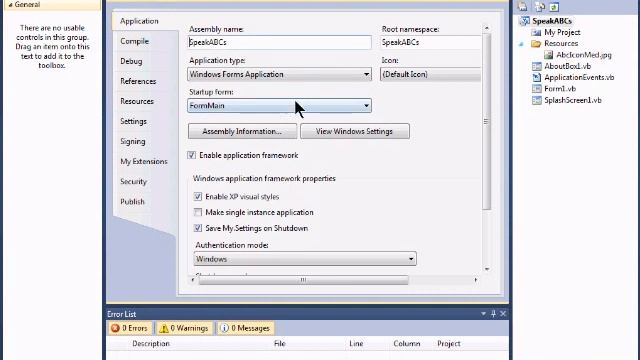
Task: Click the horizontal scrollbar left arrow
Action: pos(193,280)
